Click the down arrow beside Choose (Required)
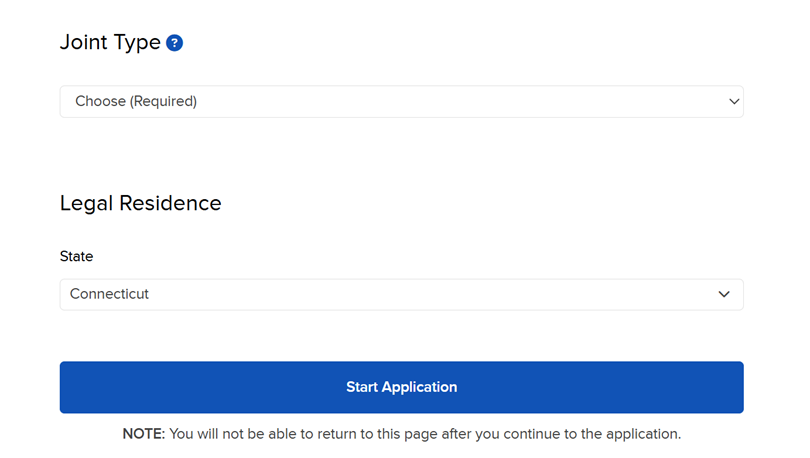 tap(734, 101)
